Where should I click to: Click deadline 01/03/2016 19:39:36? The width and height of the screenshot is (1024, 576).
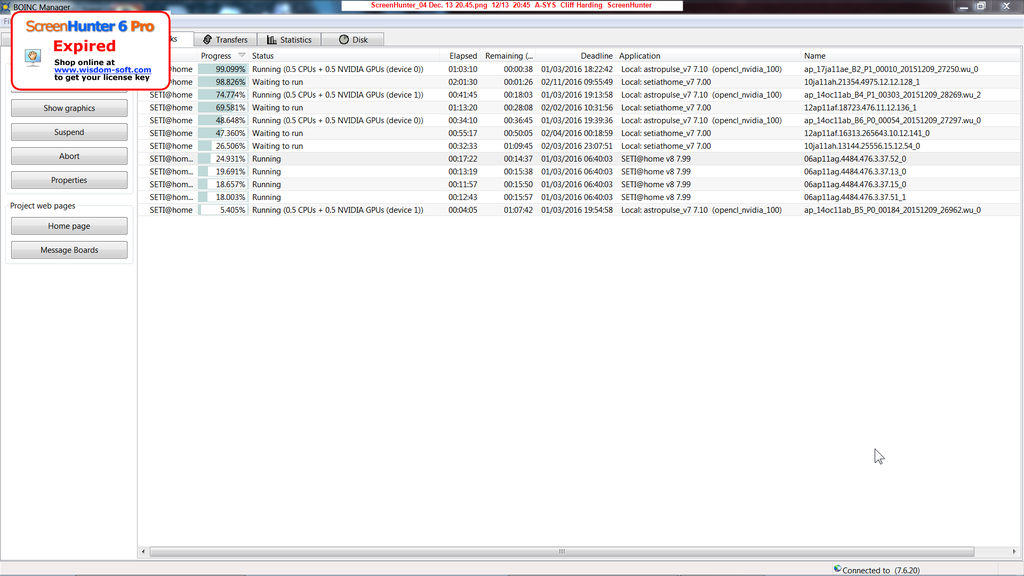[577, 120]
